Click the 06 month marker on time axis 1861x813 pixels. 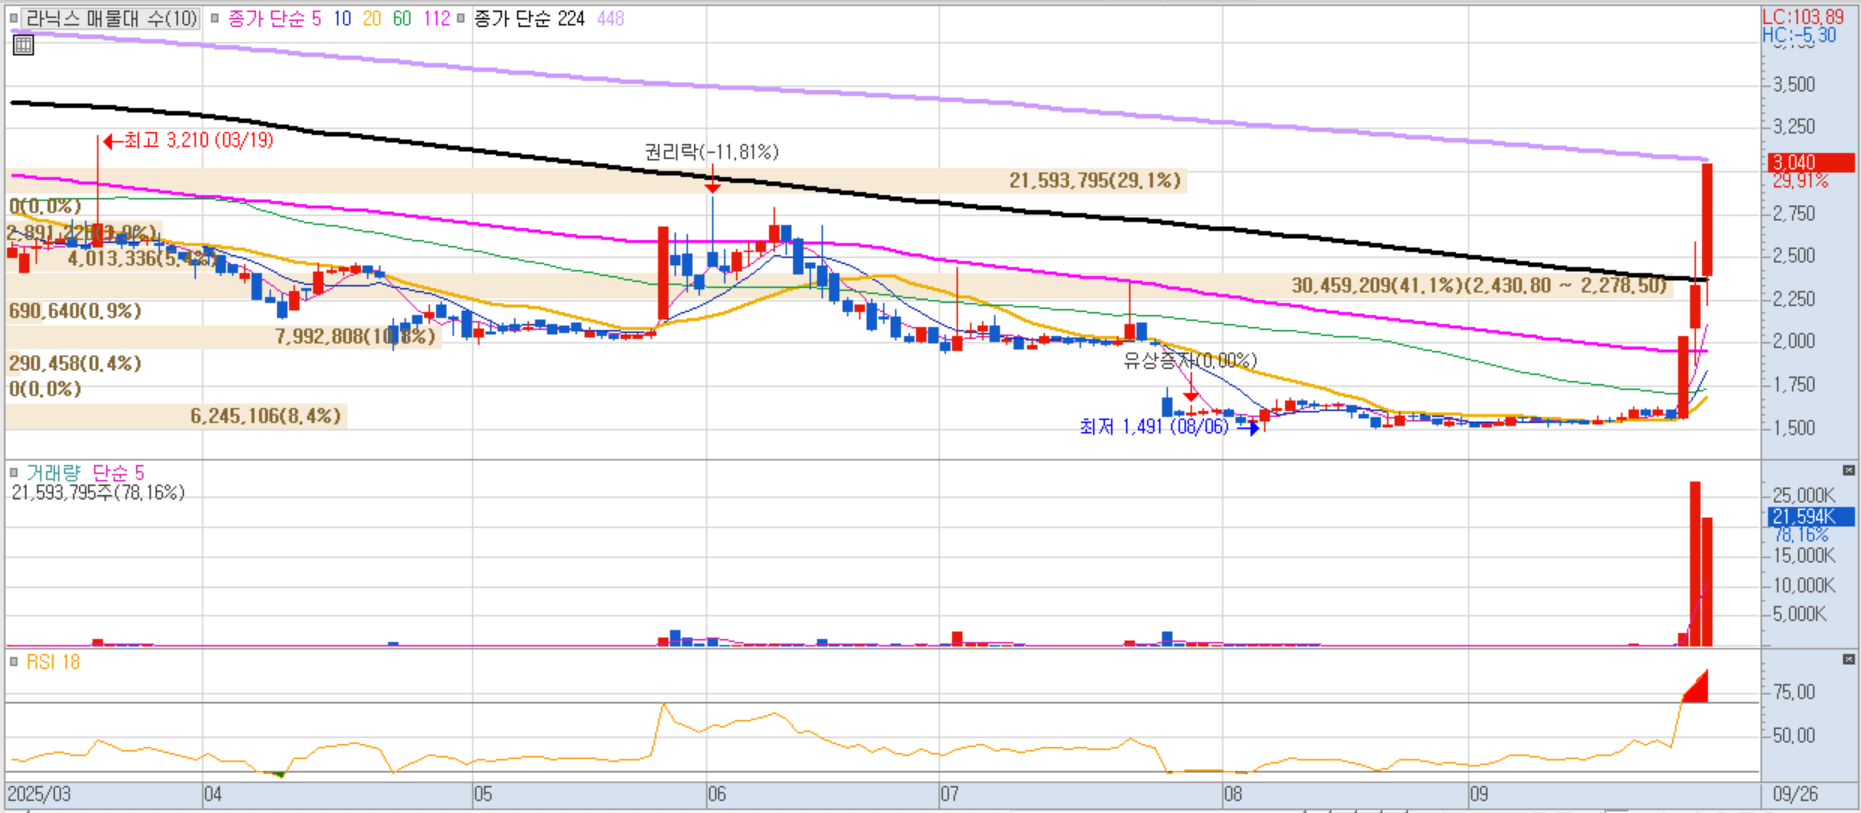tap(717, 794)
